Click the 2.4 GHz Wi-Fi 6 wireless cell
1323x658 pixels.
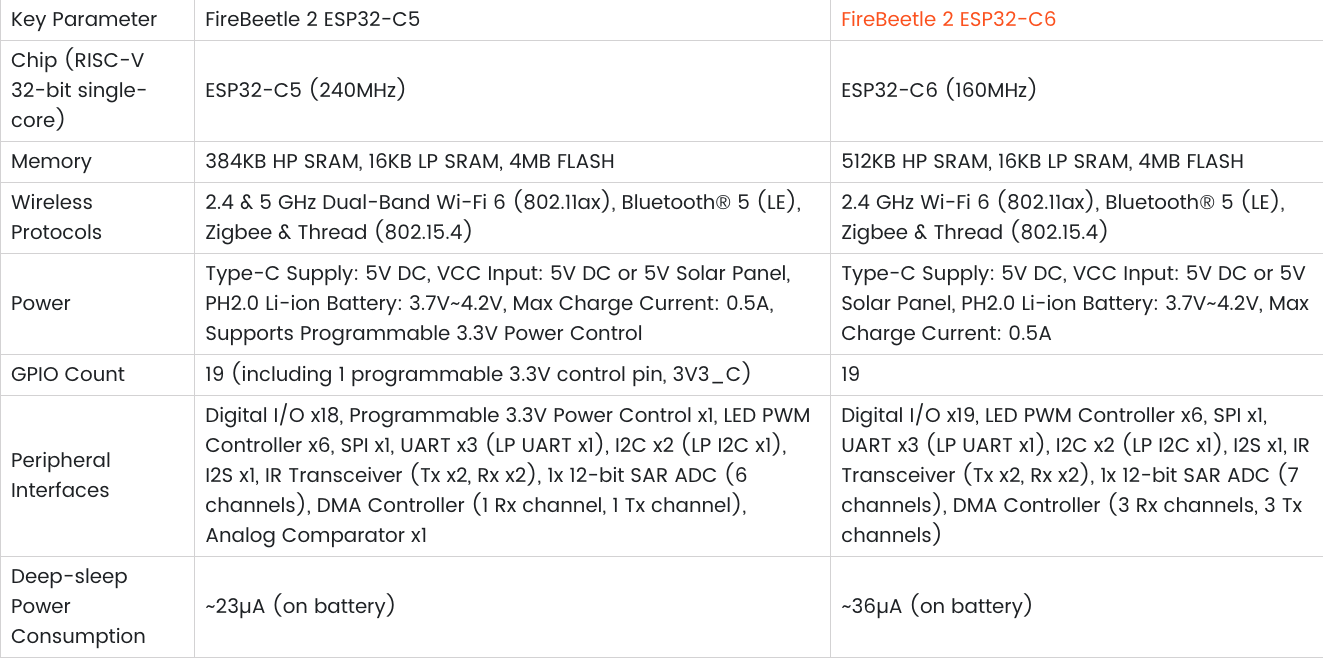tap(1062, 217)
